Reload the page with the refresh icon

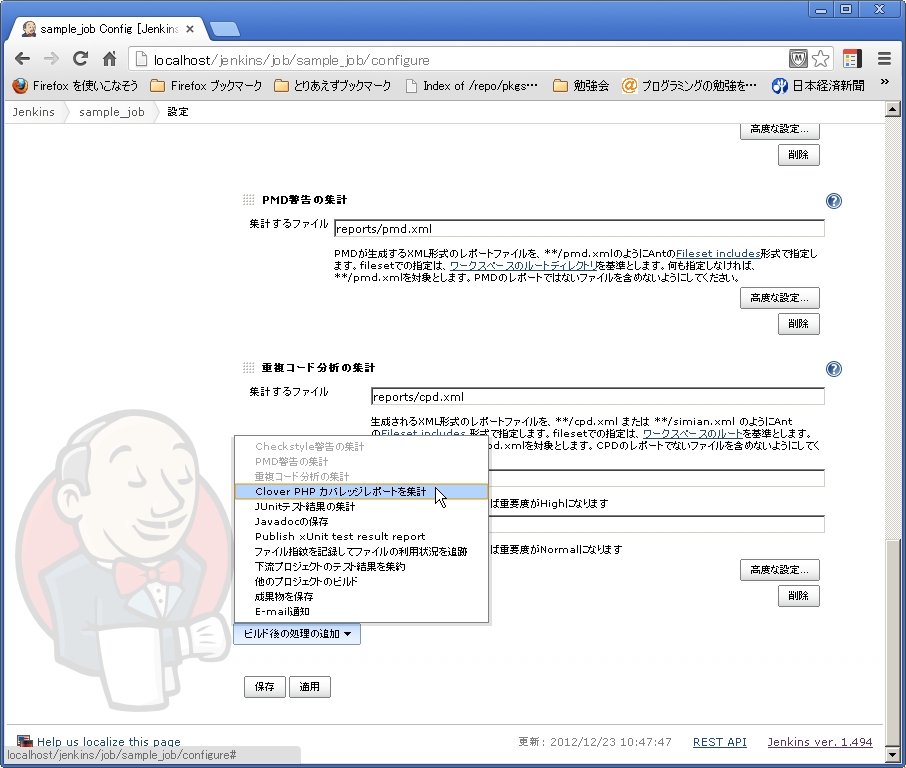point(80,59)
